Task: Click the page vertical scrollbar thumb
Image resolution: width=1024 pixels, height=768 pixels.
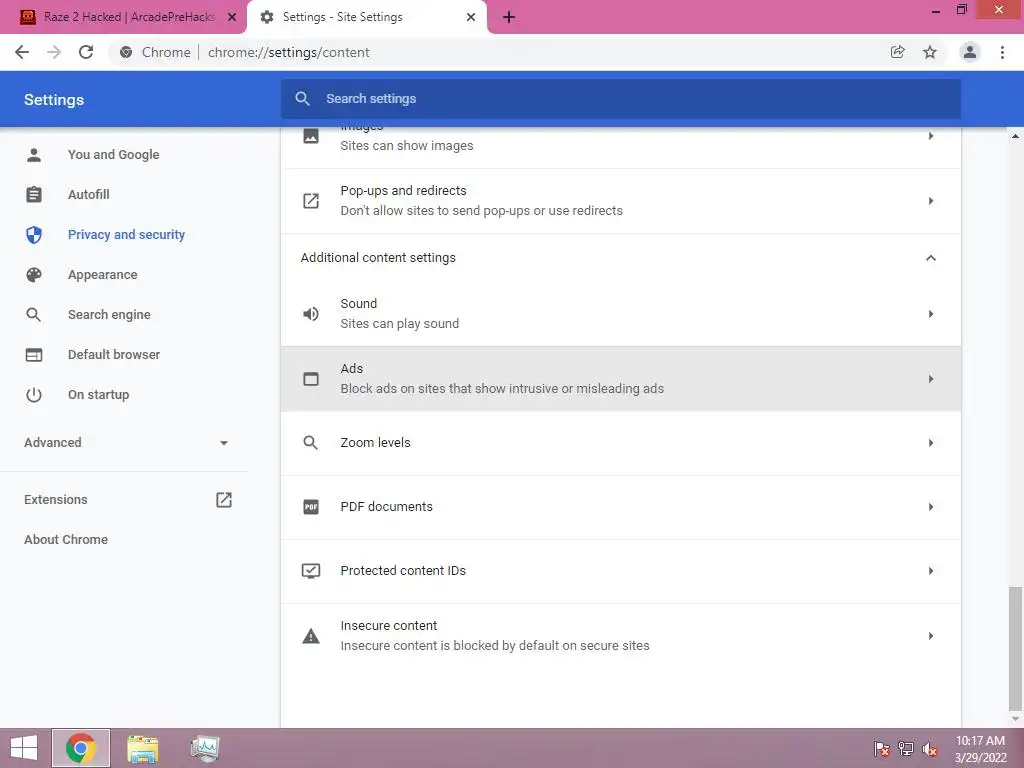Action: pos(1015,648)
